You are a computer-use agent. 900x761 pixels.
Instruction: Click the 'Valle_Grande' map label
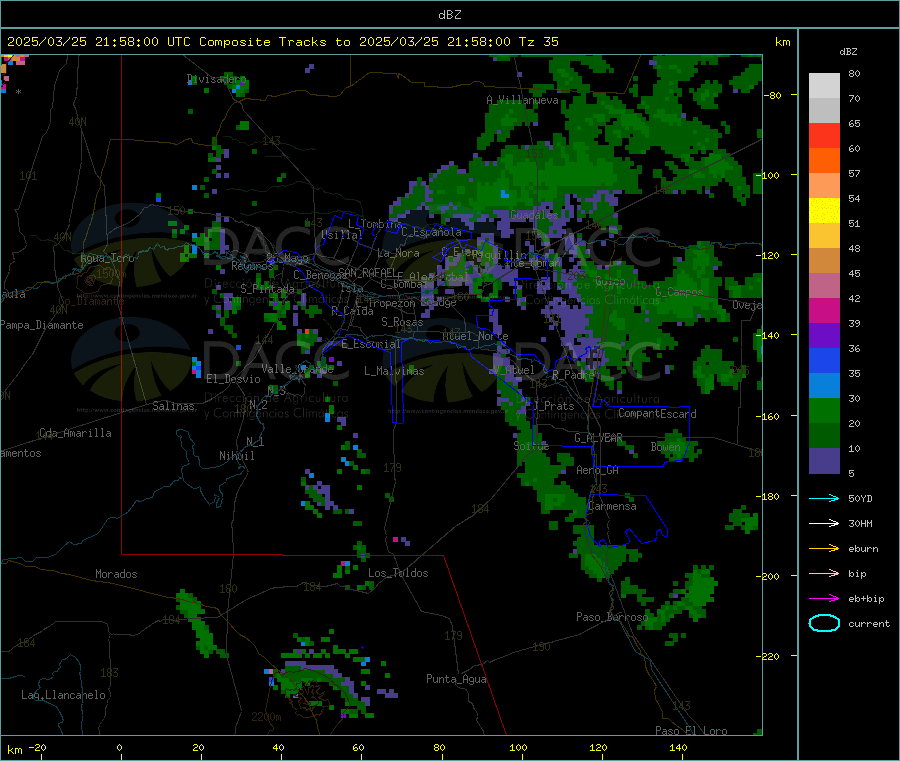pos(297,369)
